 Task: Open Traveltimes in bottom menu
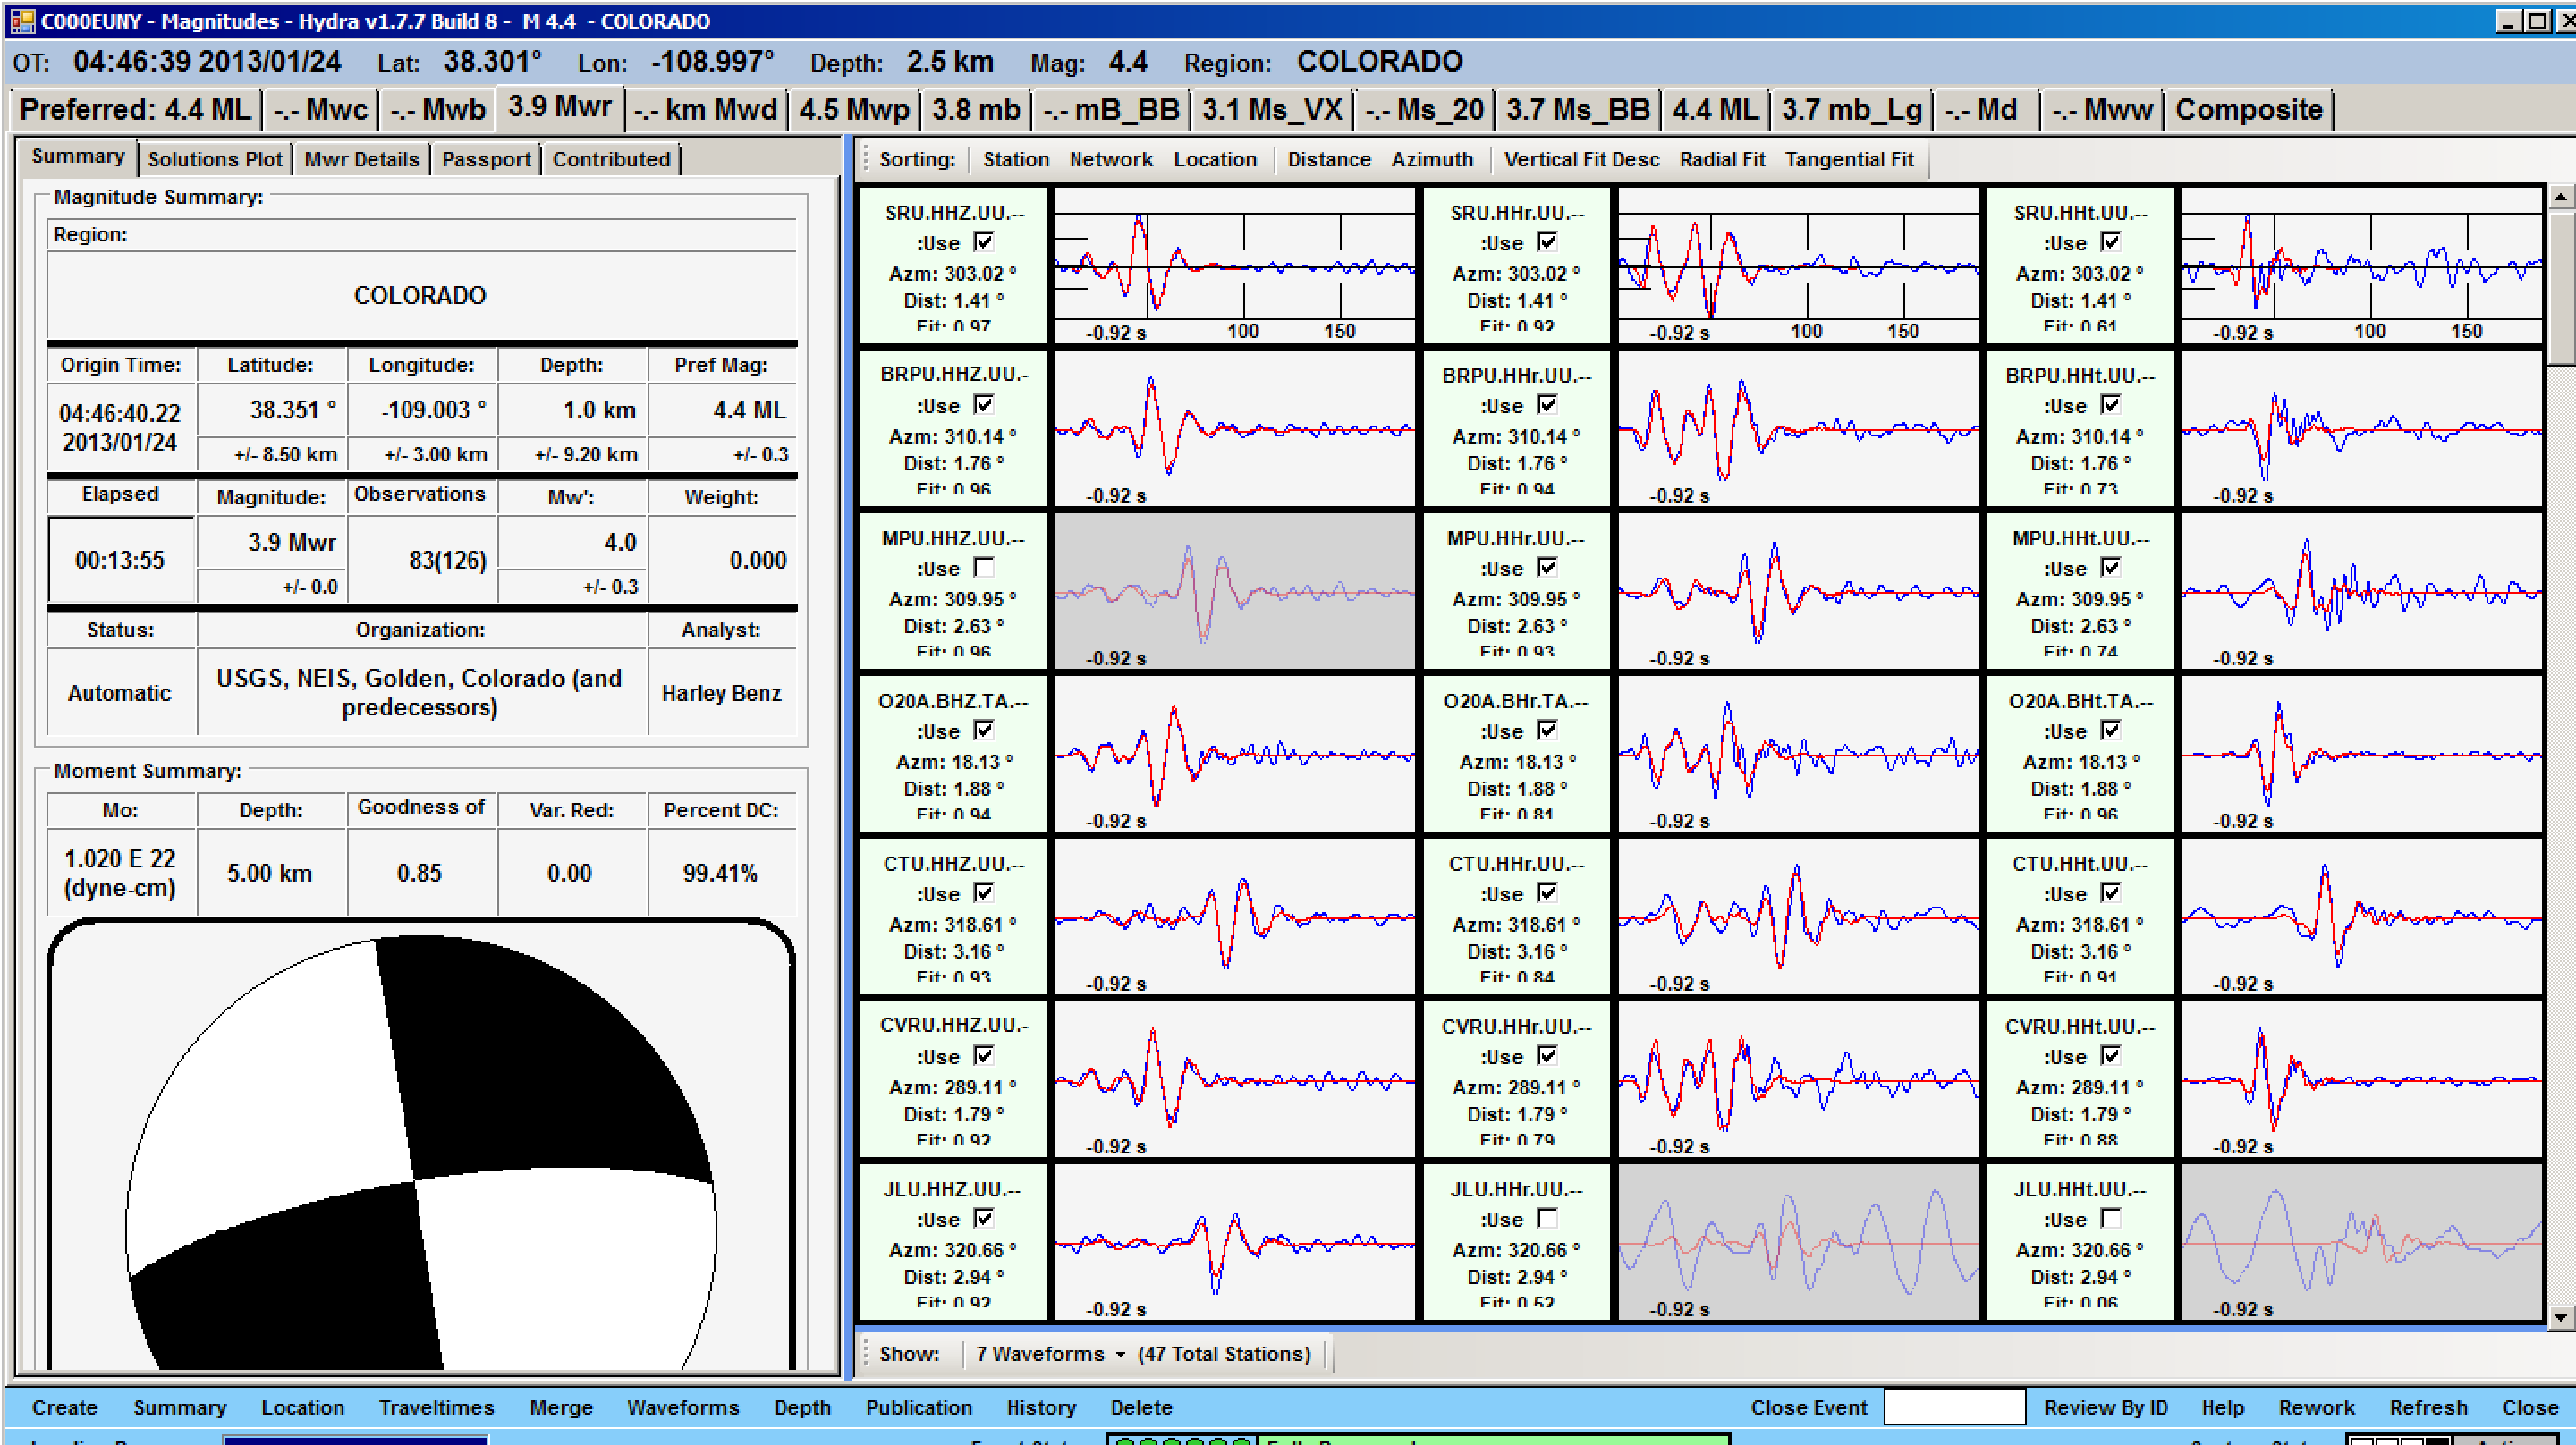(x=436, y=1407)
